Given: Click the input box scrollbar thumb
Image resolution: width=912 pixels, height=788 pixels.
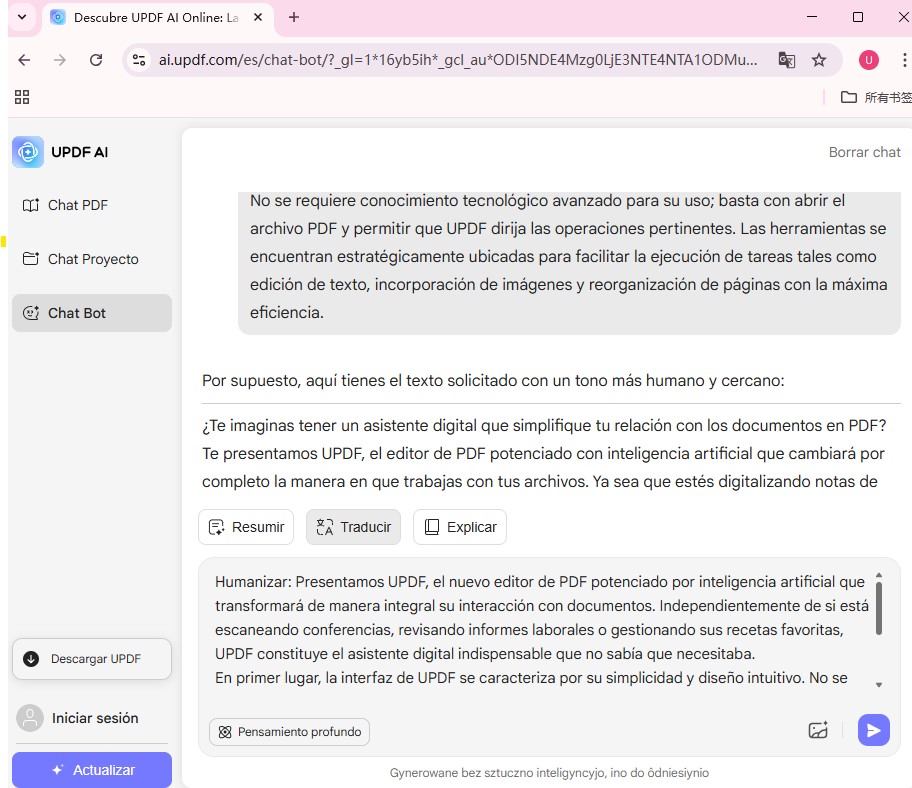Looking at the screenshot, I should (879, 608).
